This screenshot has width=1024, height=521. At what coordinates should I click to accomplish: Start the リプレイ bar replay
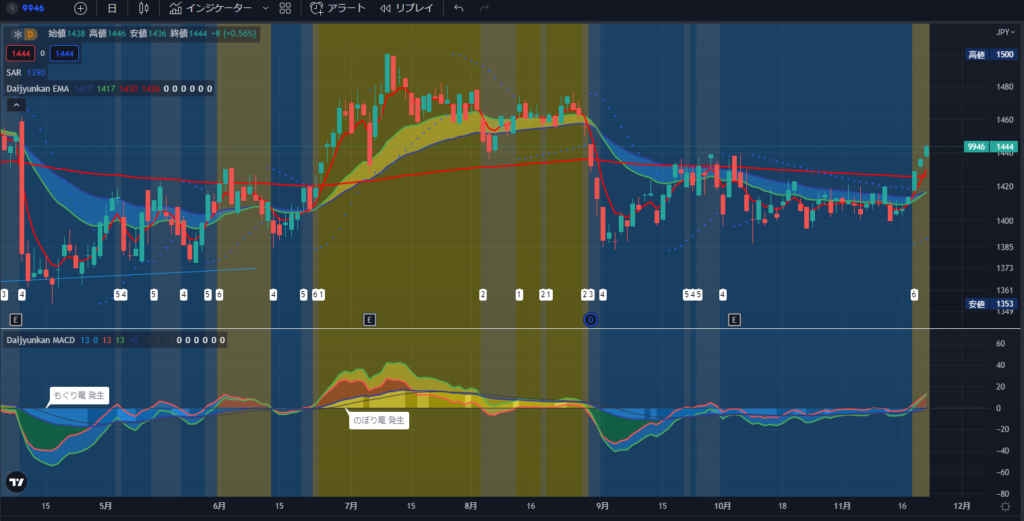click(406, 8)
